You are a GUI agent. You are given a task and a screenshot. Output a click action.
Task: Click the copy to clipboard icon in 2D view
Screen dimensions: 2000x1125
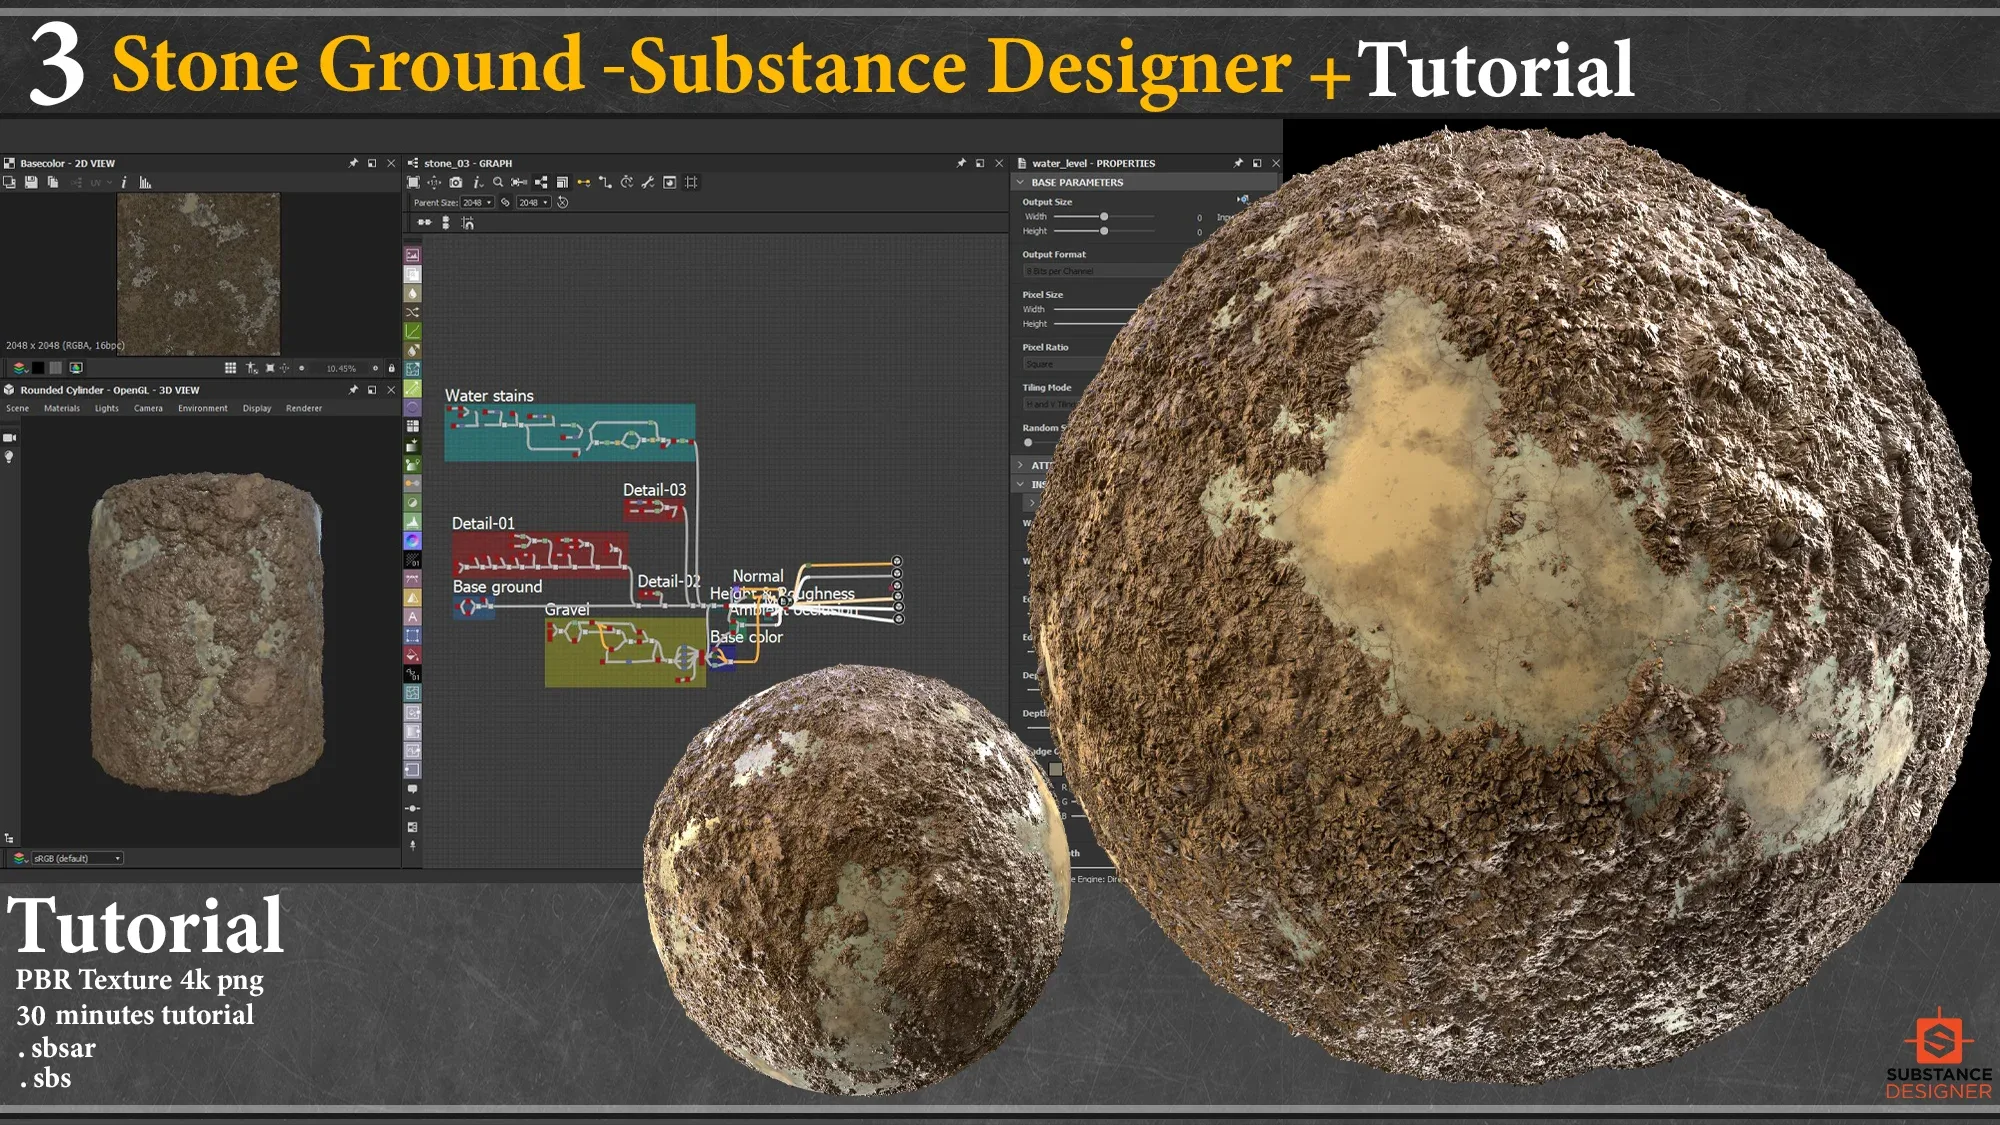click(x=53, y=182)
